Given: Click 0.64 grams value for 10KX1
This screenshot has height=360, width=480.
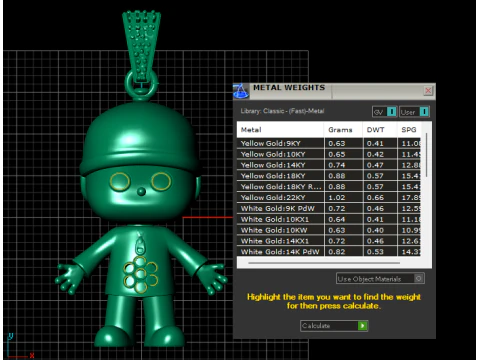Looking at the screenshot, I should [337, 219].
